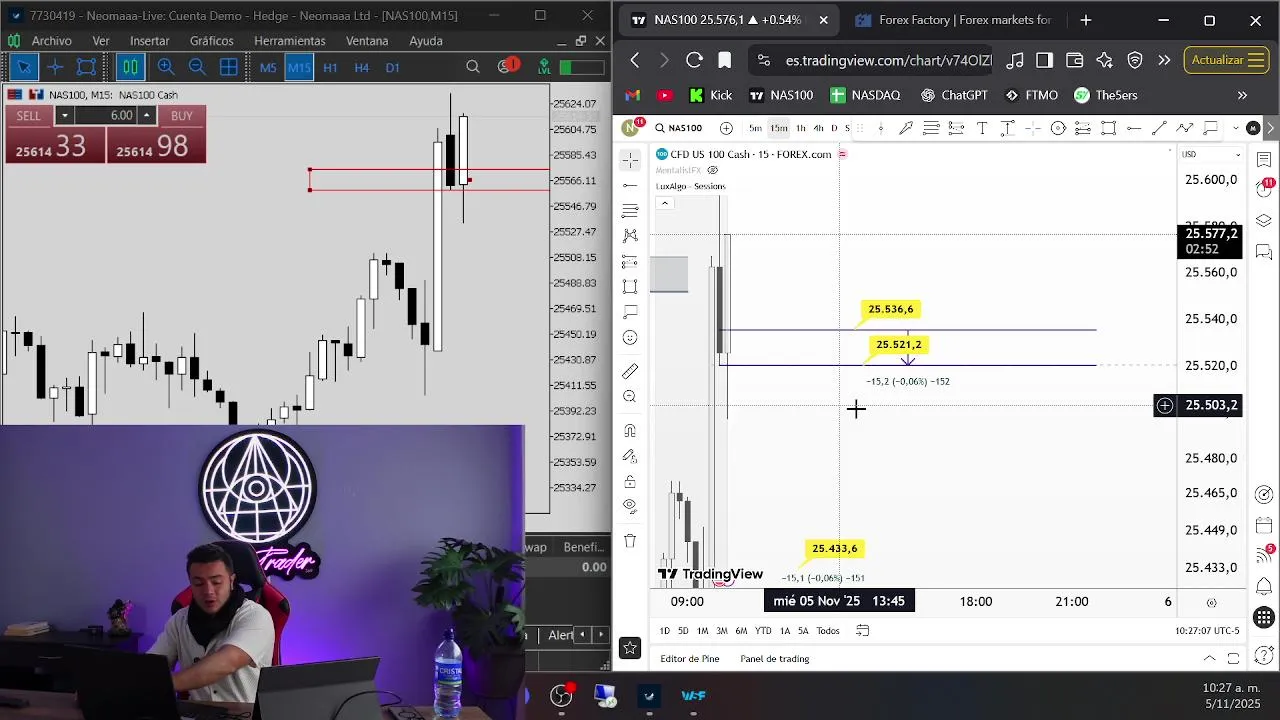1280x720 pixels.
Task: Select the cursor arrow tool in MetaTrader
Action: click(x=23, y=67)
